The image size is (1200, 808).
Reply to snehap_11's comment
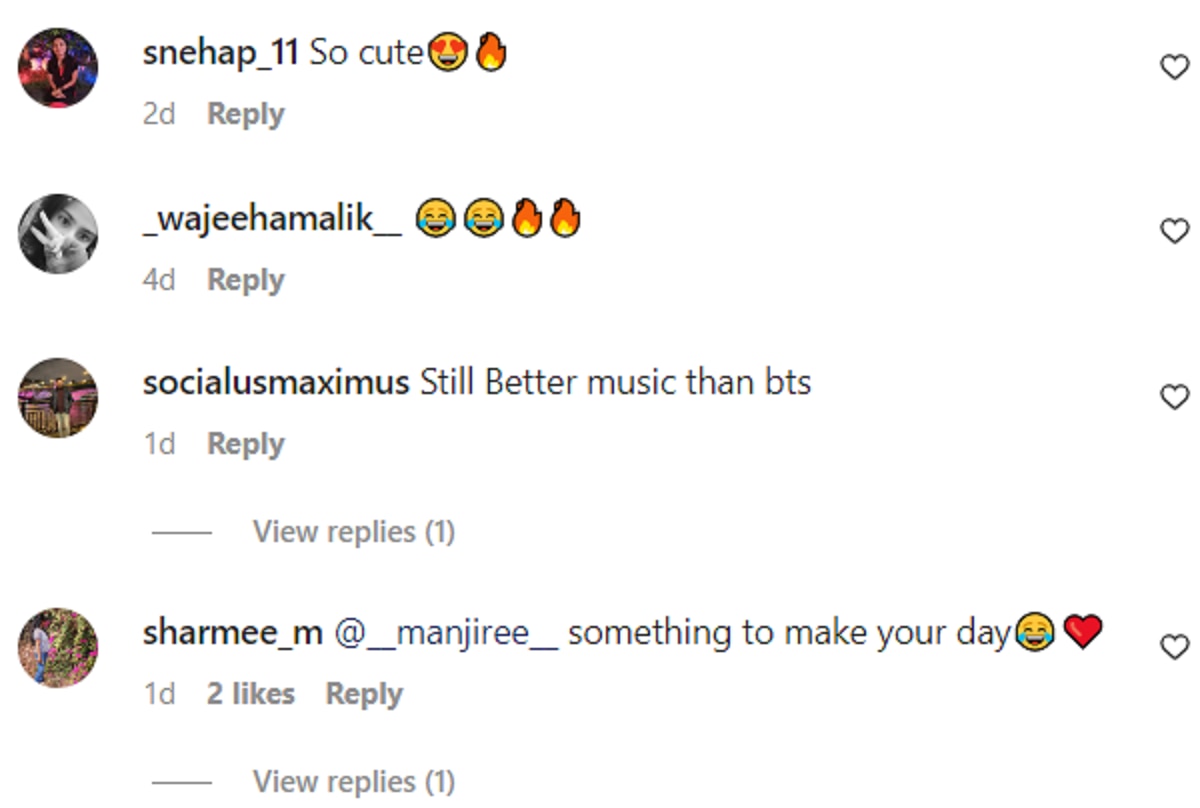point(245,114)
